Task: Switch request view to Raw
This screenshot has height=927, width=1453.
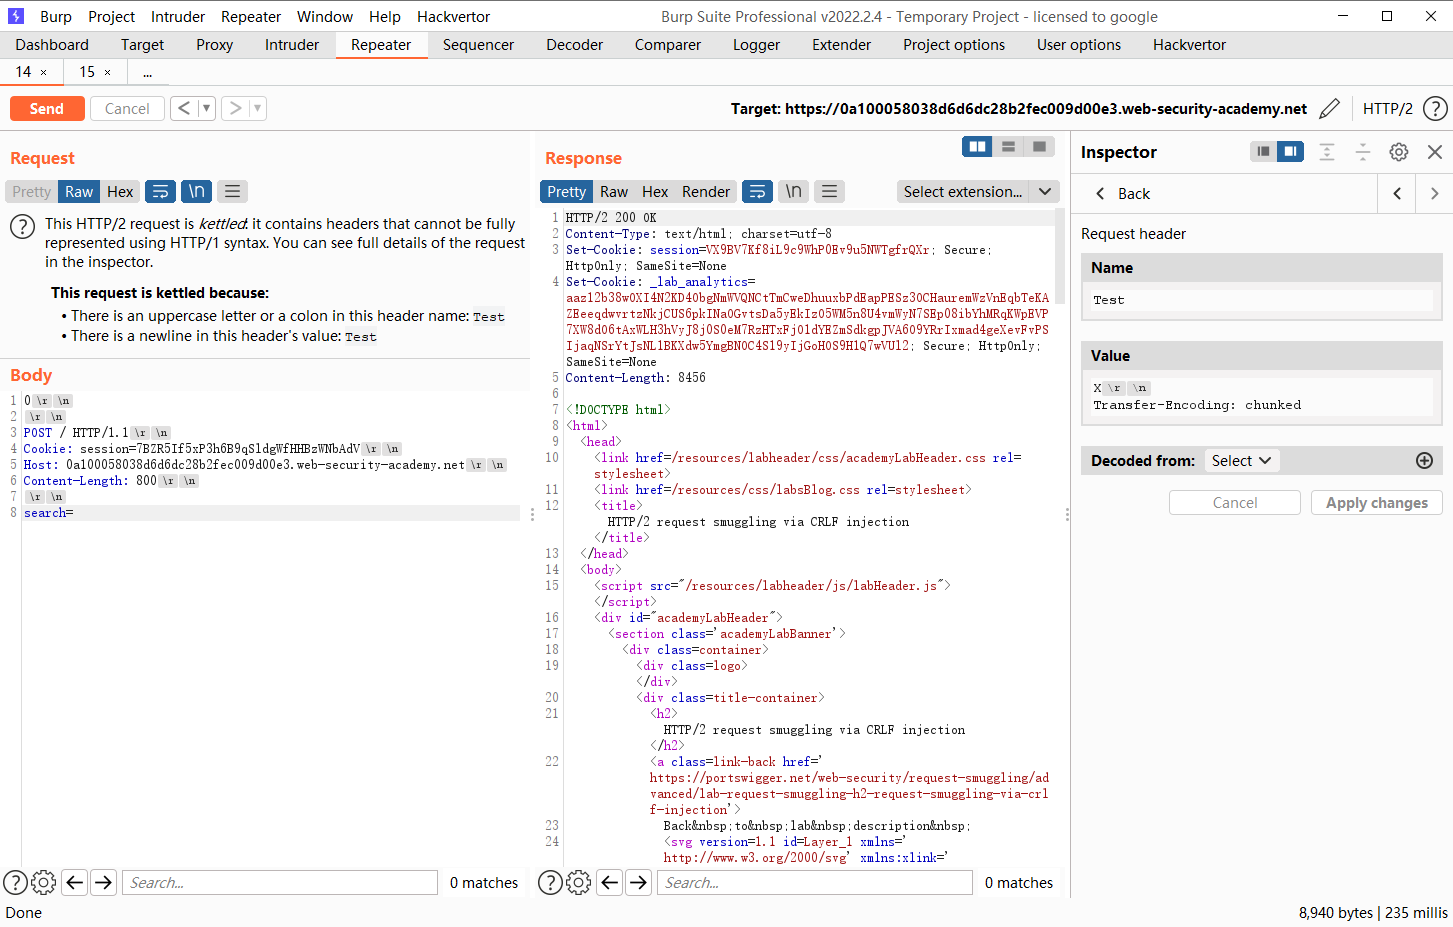Action: click(79, 192)
